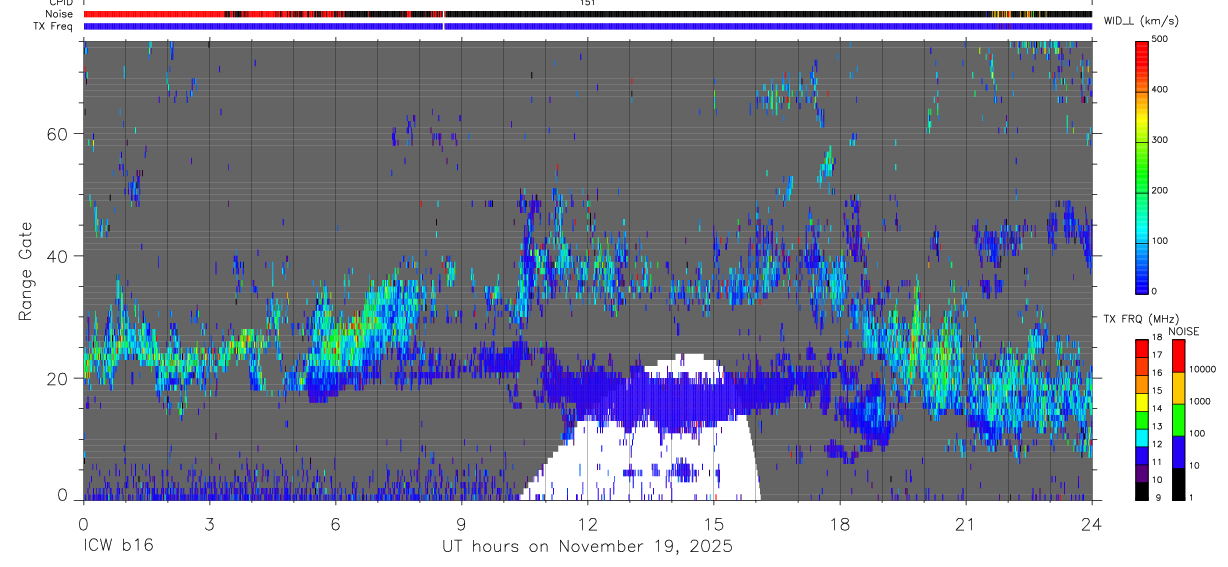This screenshot has width=1228, height=567.
Task: Click the TX FRQ frequency color bar
Action: tap(1141, 420)
